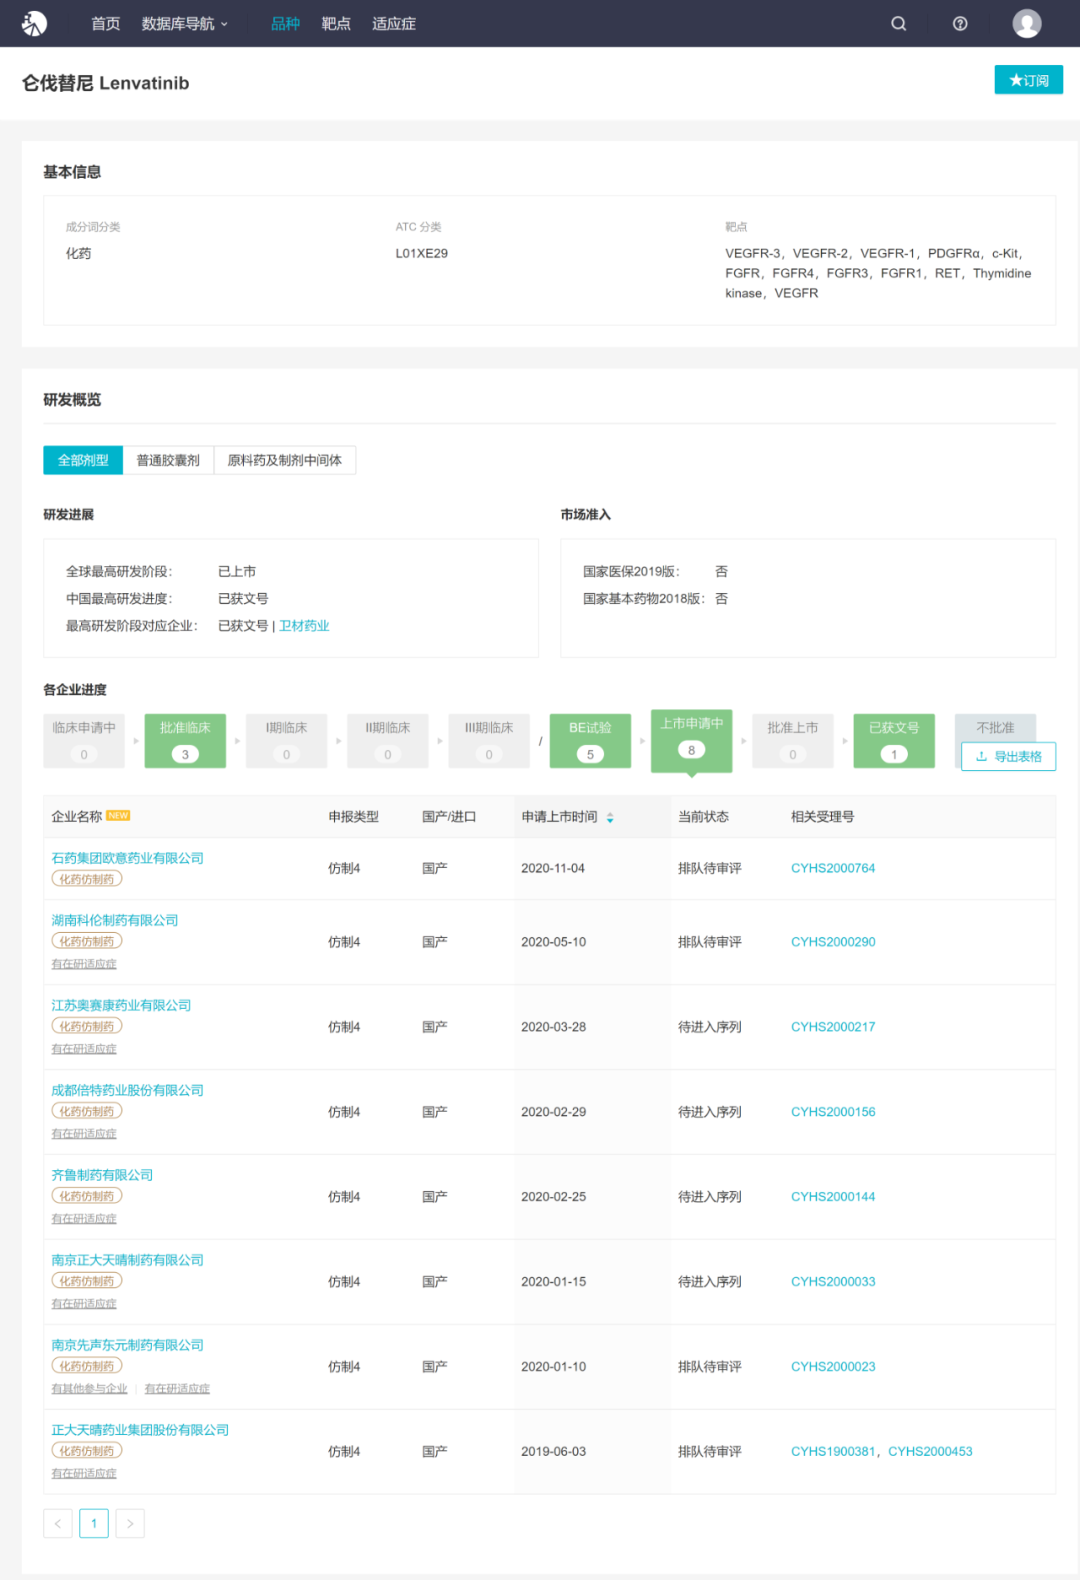The width and height of the screenshot is (1080, 1580).
Task: Open 适应症 navigation item
Action: point(394,23)
